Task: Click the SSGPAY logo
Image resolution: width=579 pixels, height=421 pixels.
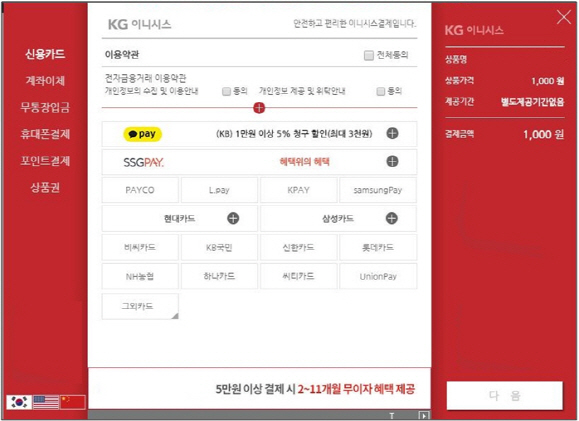Action: pyautogui.click(x=143, y=162)
